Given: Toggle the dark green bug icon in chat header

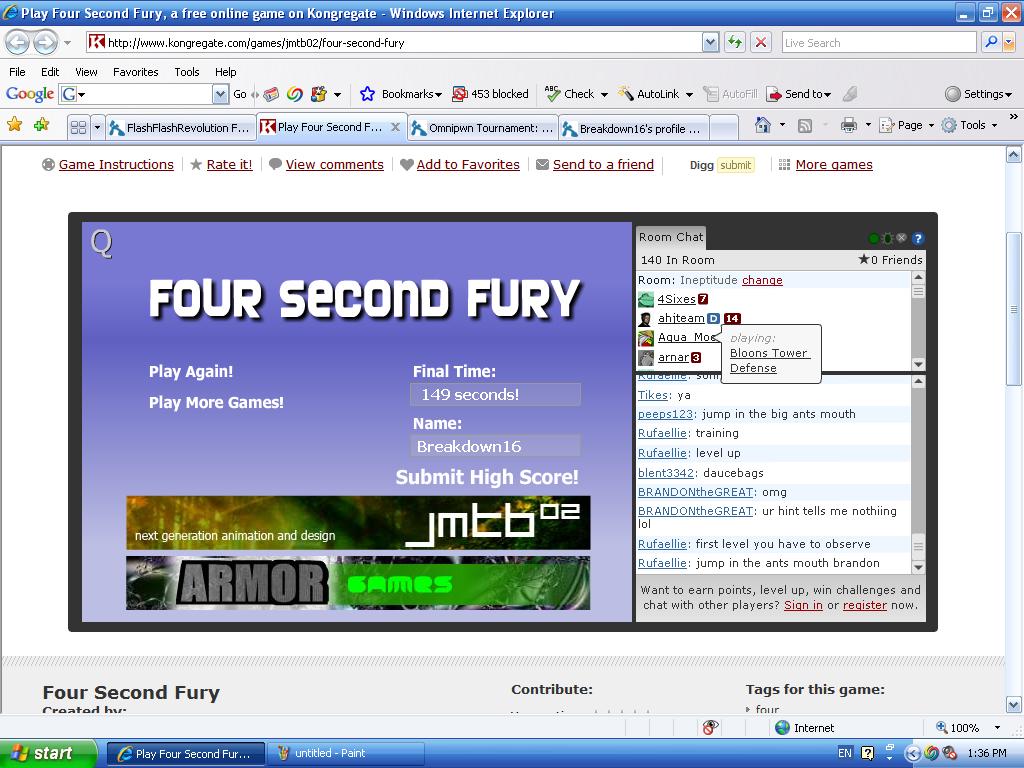Looking at the screenshot, I should [x=888, y=238].
